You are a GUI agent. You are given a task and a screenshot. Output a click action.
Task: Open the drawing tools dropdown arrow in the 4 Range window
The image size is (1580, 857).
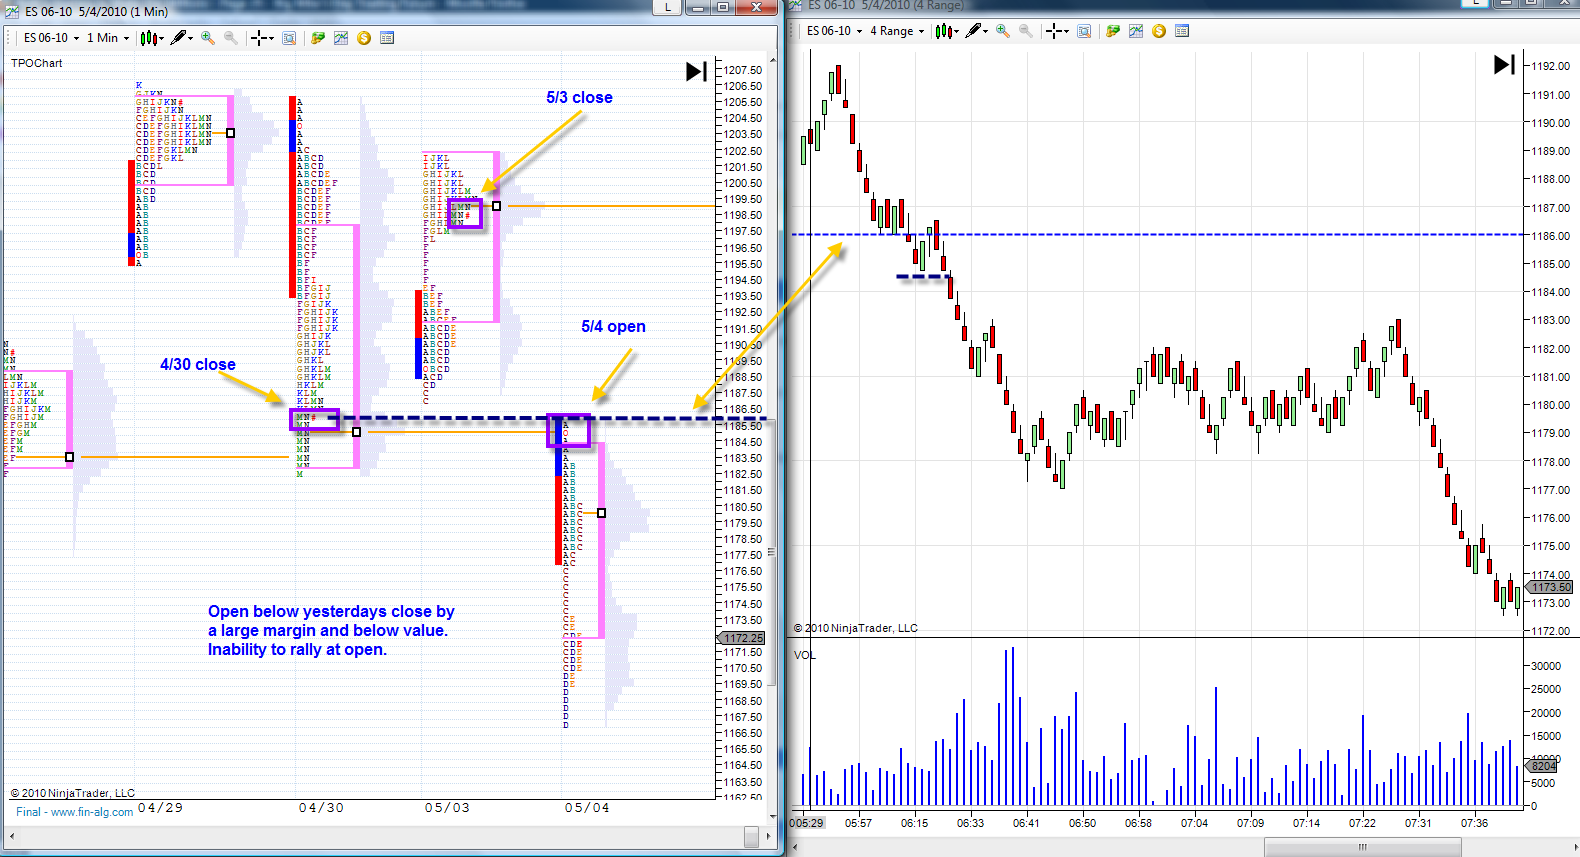tap(985, 31)
